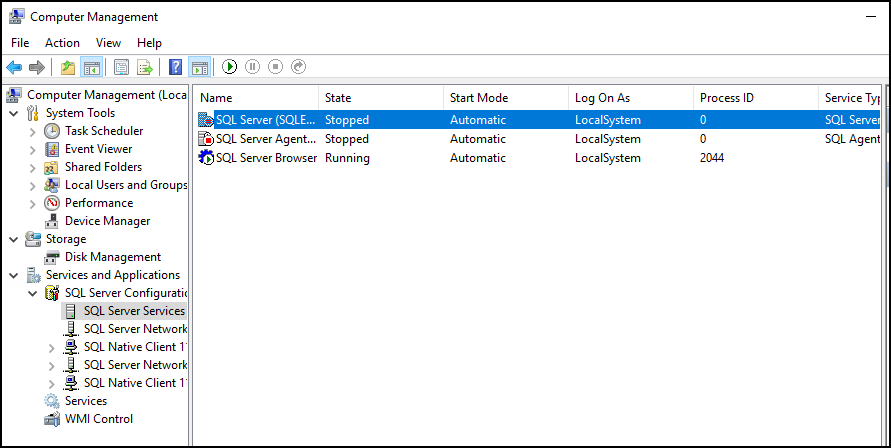Collapse the Storage node

(x=14, y=240)
